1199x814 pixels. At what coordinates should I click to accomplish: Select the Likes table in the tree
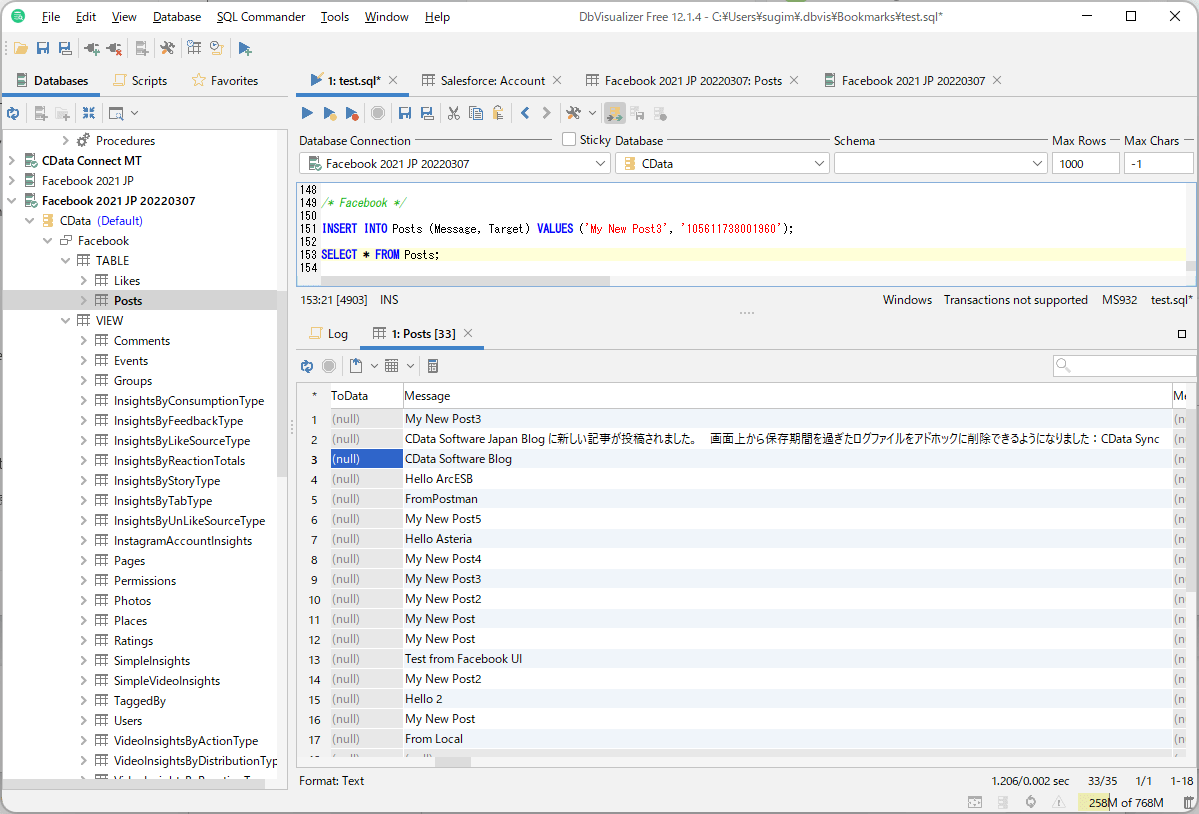[127, 281]
